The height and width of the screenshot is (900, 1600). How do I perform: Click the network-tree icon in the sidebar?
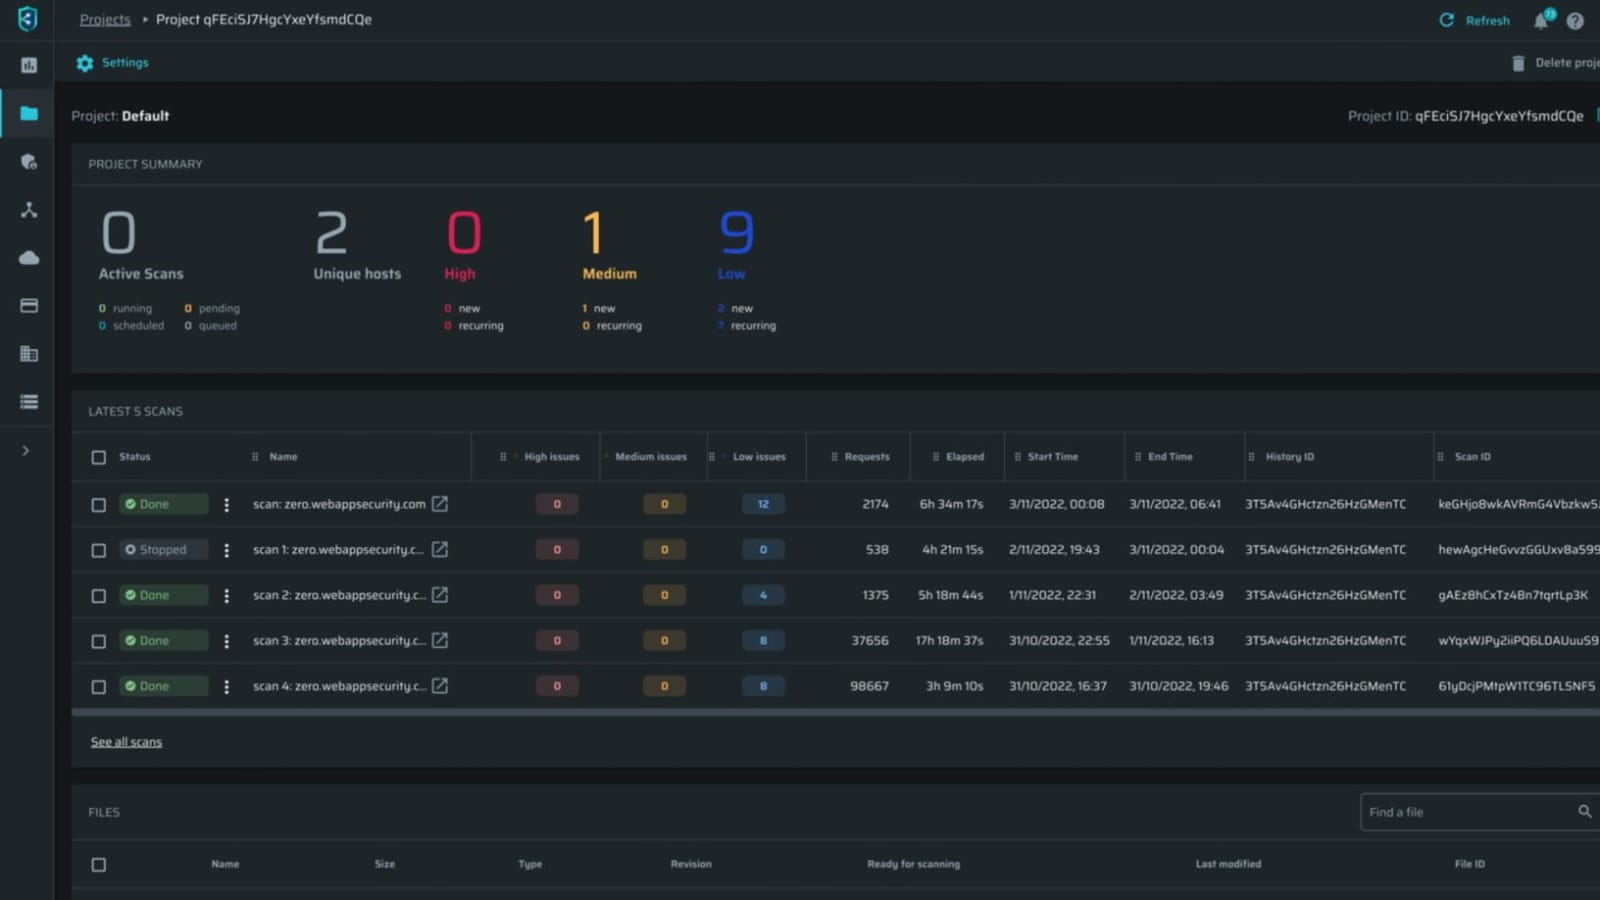point(27,210)
